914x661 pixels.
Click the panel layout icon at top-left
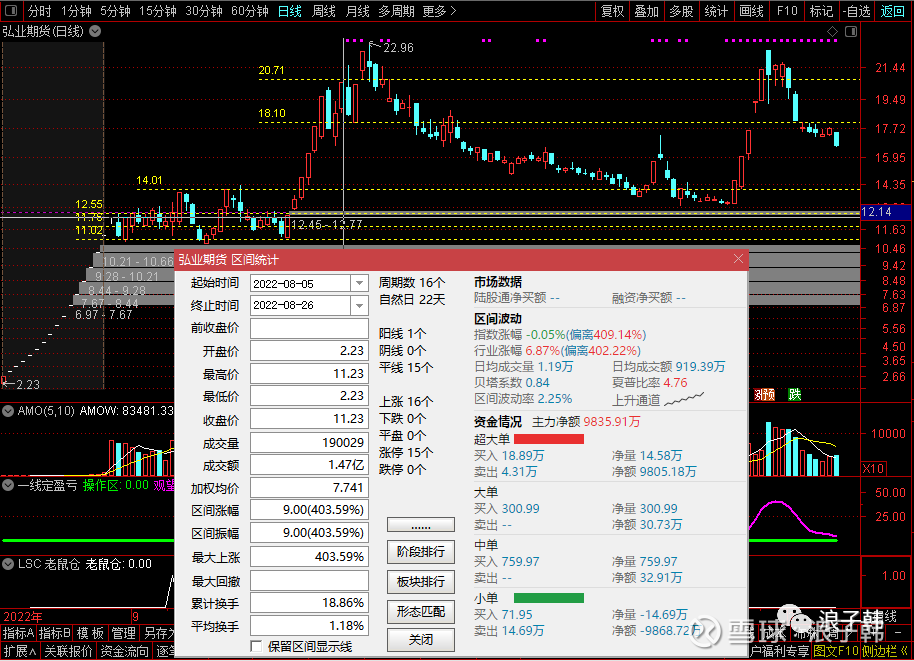pos(11,11)
